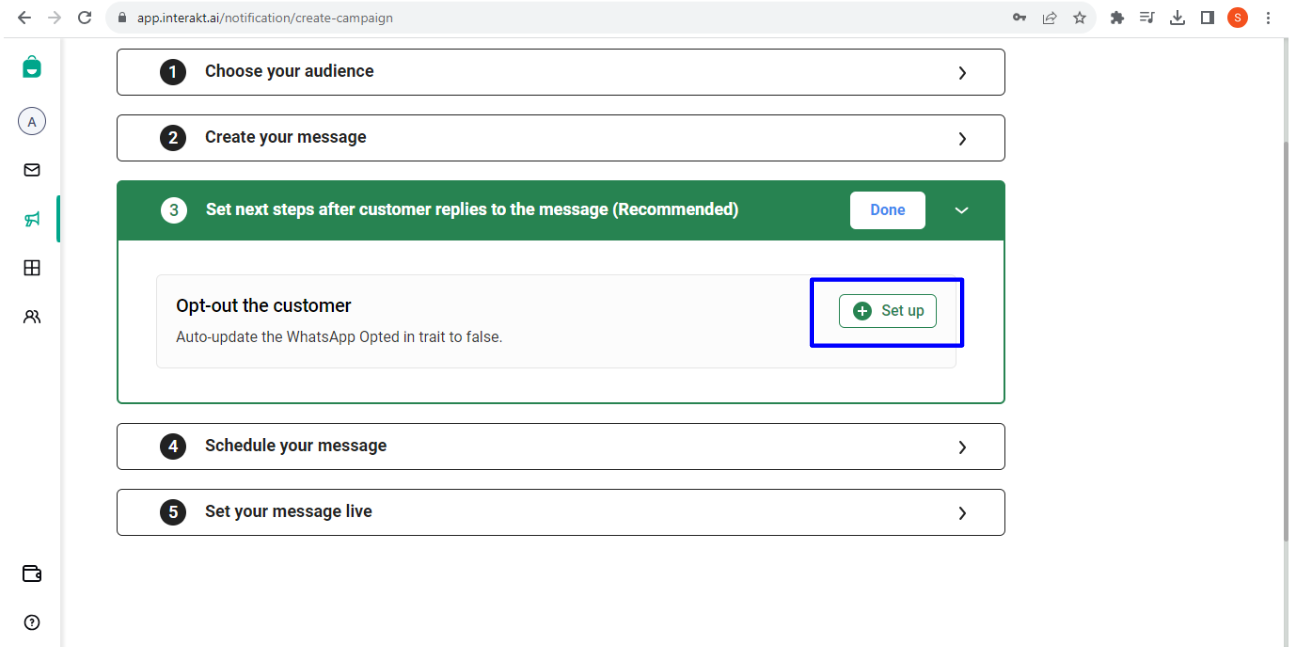Click the Opt-out the customer heading
This screenshot has height=647, width=1289.
click(264, 306)
